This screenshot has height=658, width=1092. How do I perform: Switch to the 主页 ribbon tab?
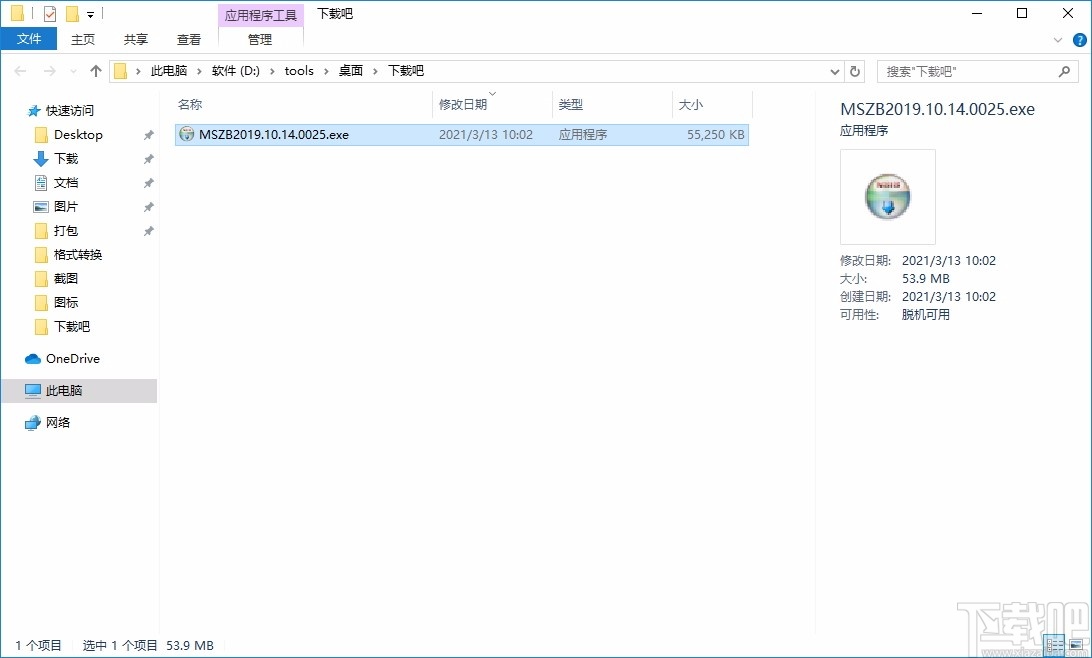tap(83, 40)
